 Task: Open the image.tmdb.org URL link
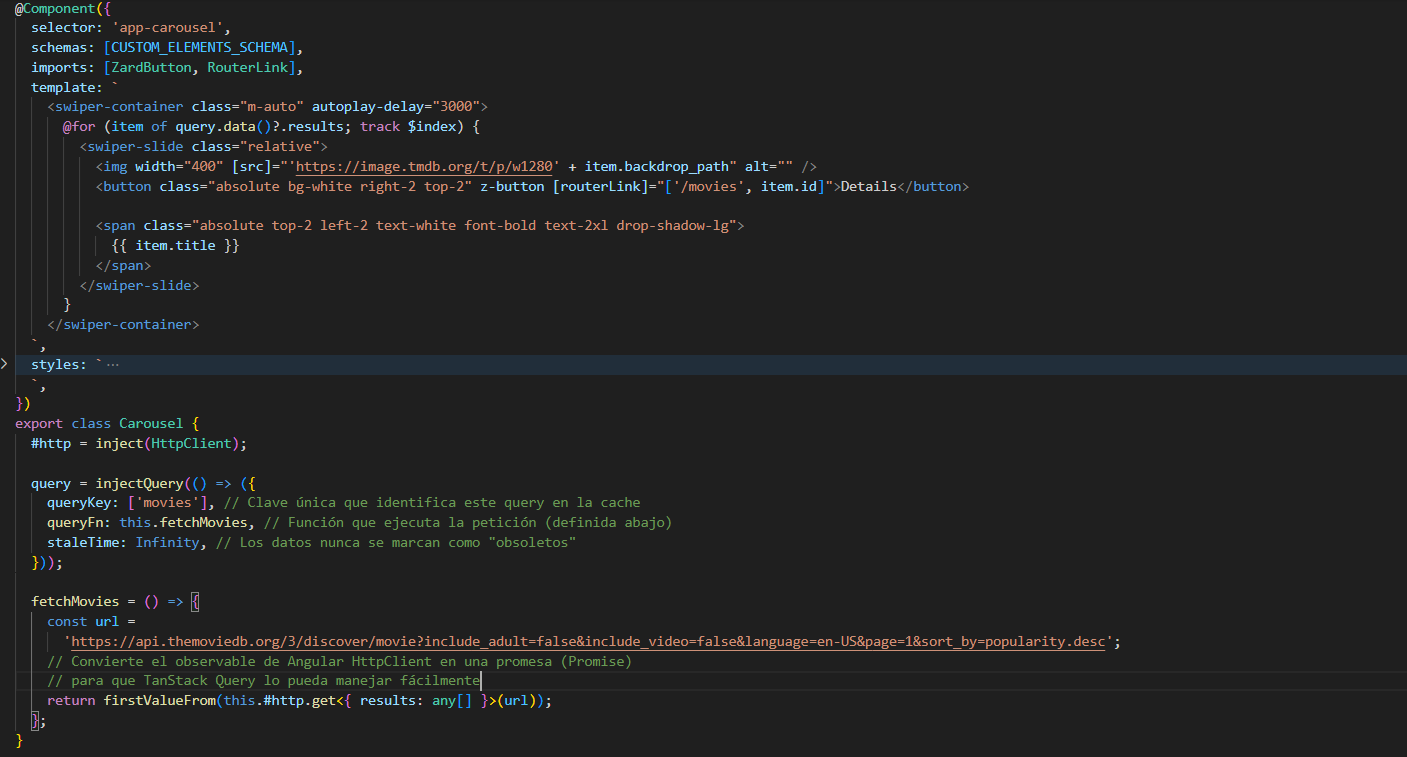click(424, 166)
